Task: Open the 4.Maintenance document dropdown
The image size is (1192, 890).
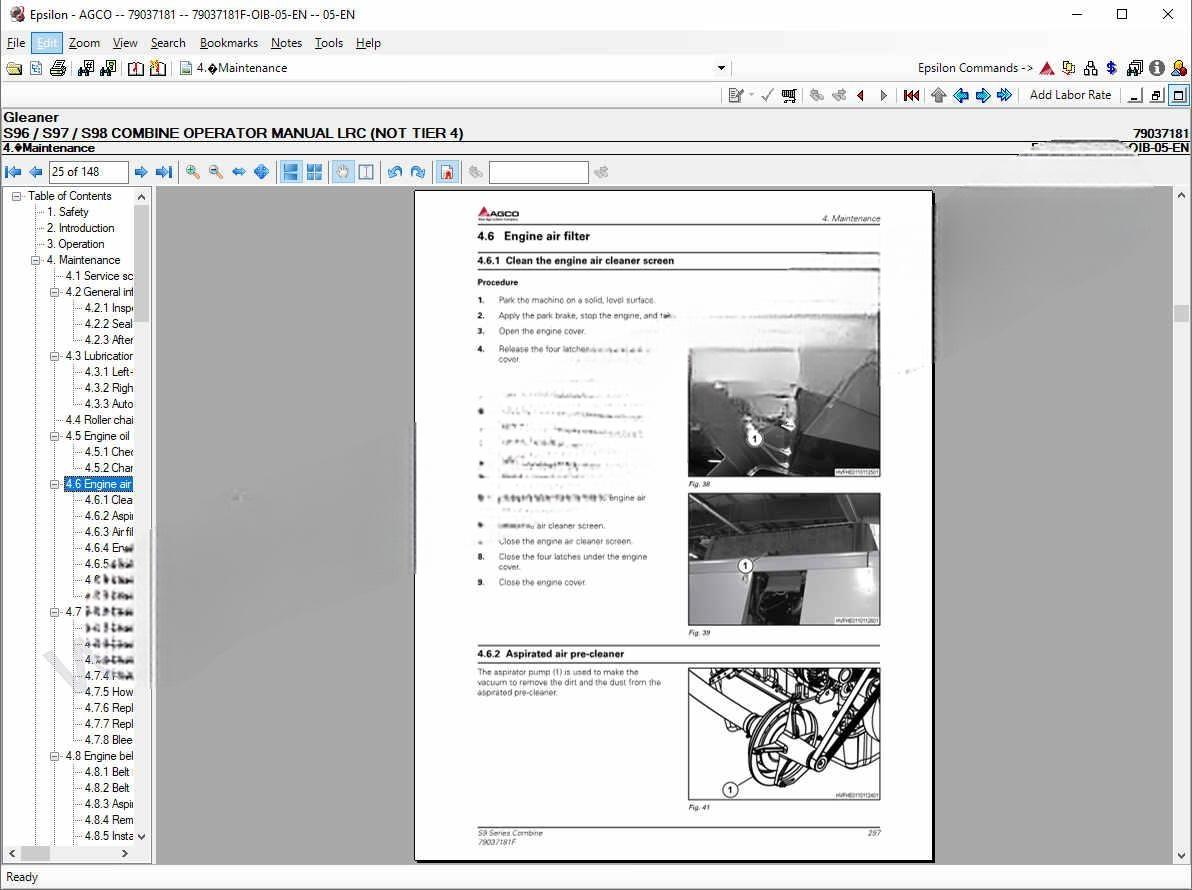Action: pos(721,68)
